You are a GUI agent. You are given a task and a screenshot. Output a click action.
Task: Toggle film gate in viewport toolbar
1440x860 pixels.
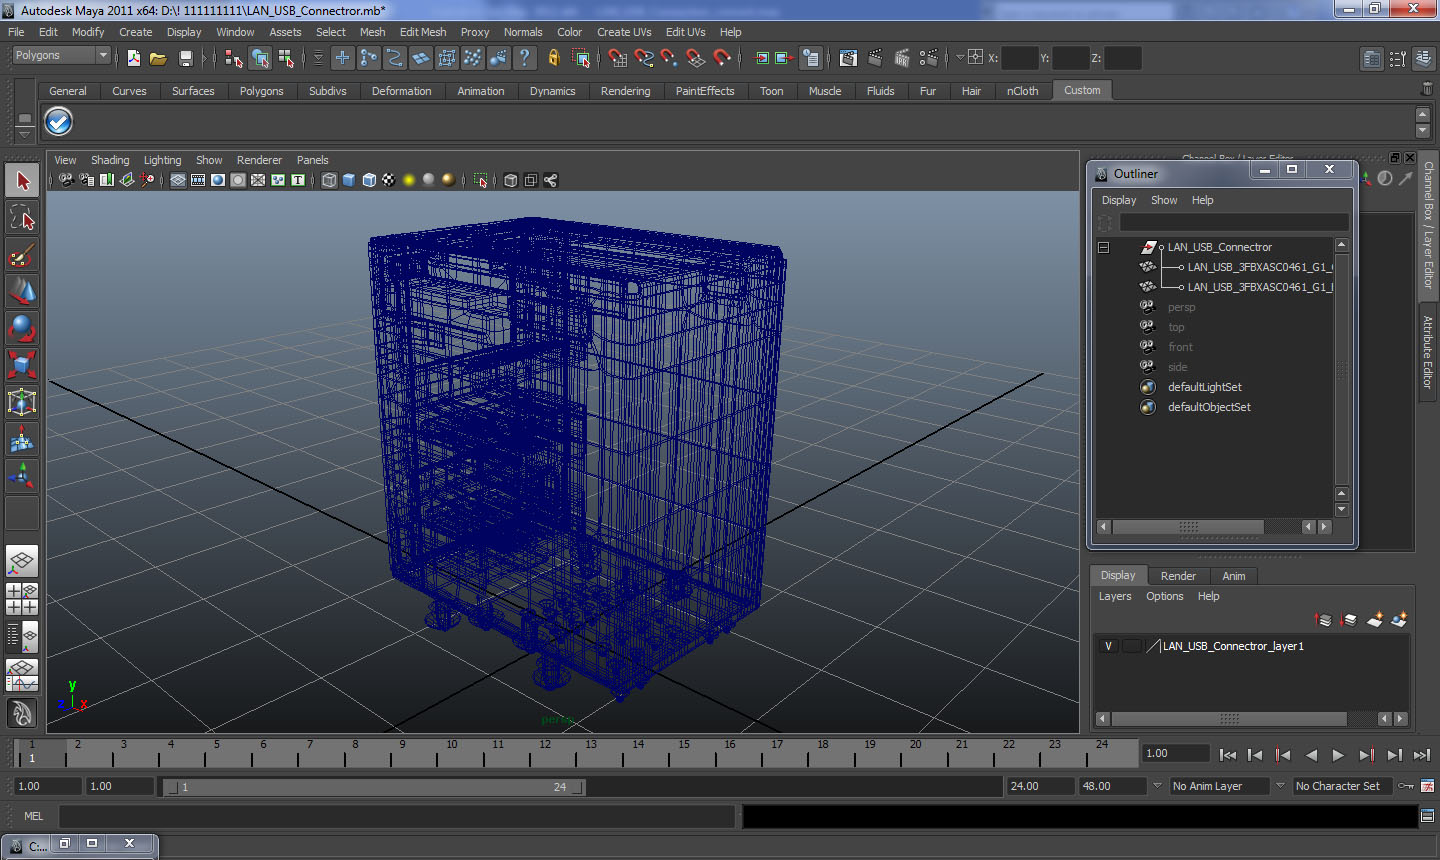pos(198,180)
